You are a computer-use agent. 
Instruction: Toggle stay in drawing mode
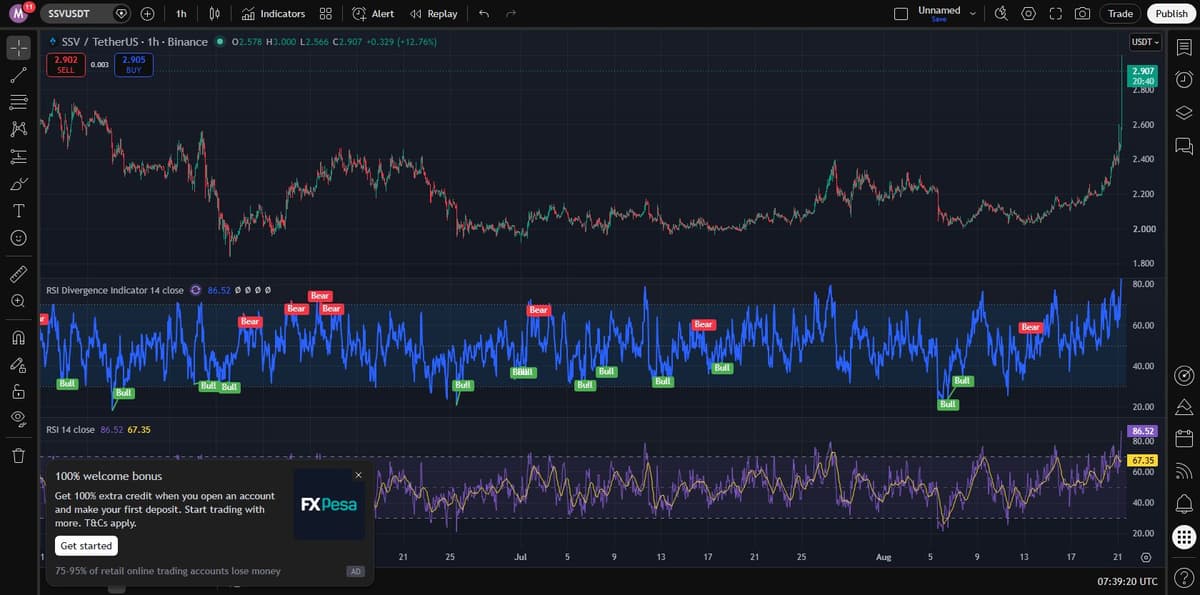pyautogui.click(x=18, y=363)
